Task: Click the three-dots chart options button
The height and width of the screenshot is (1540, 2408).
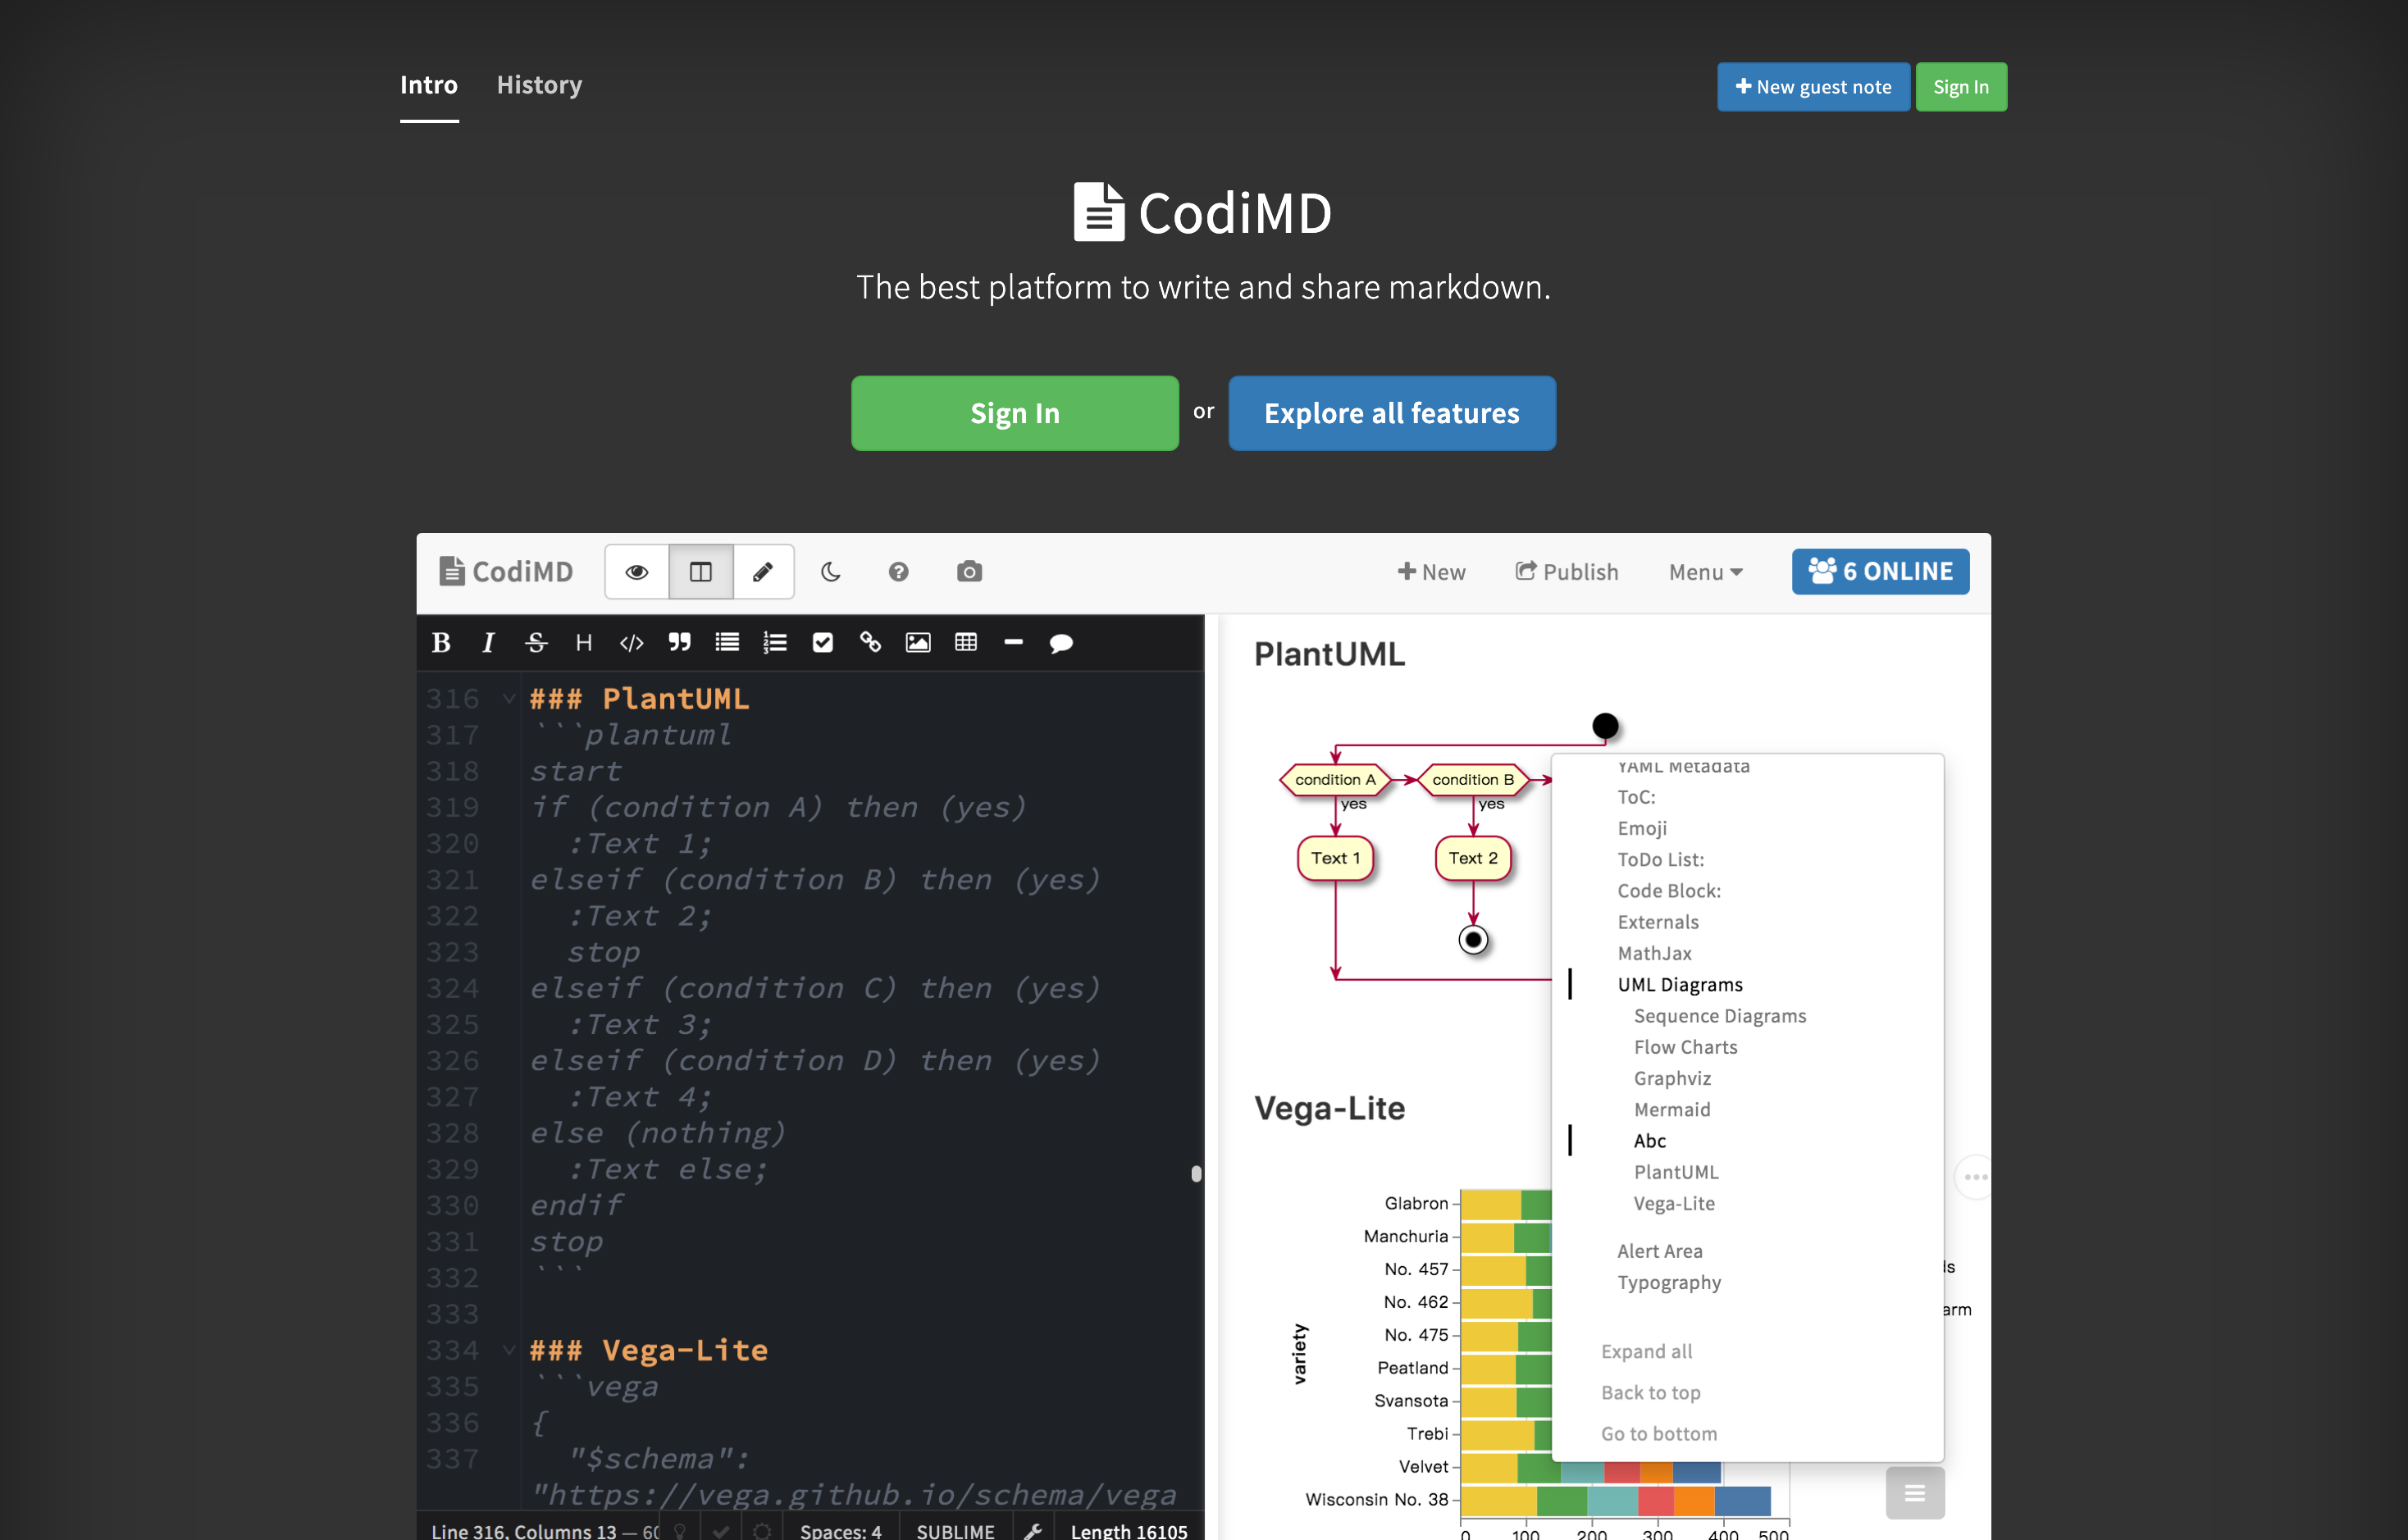Action: (x=1974, y=1177)
